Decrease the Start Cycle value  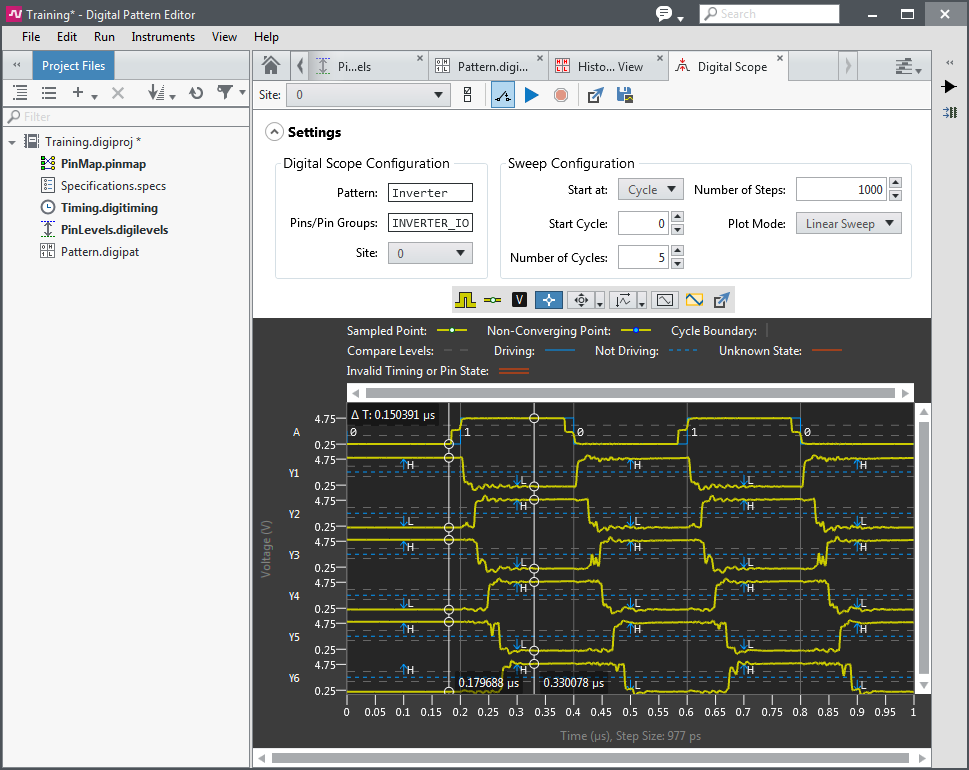pos(677,230)
